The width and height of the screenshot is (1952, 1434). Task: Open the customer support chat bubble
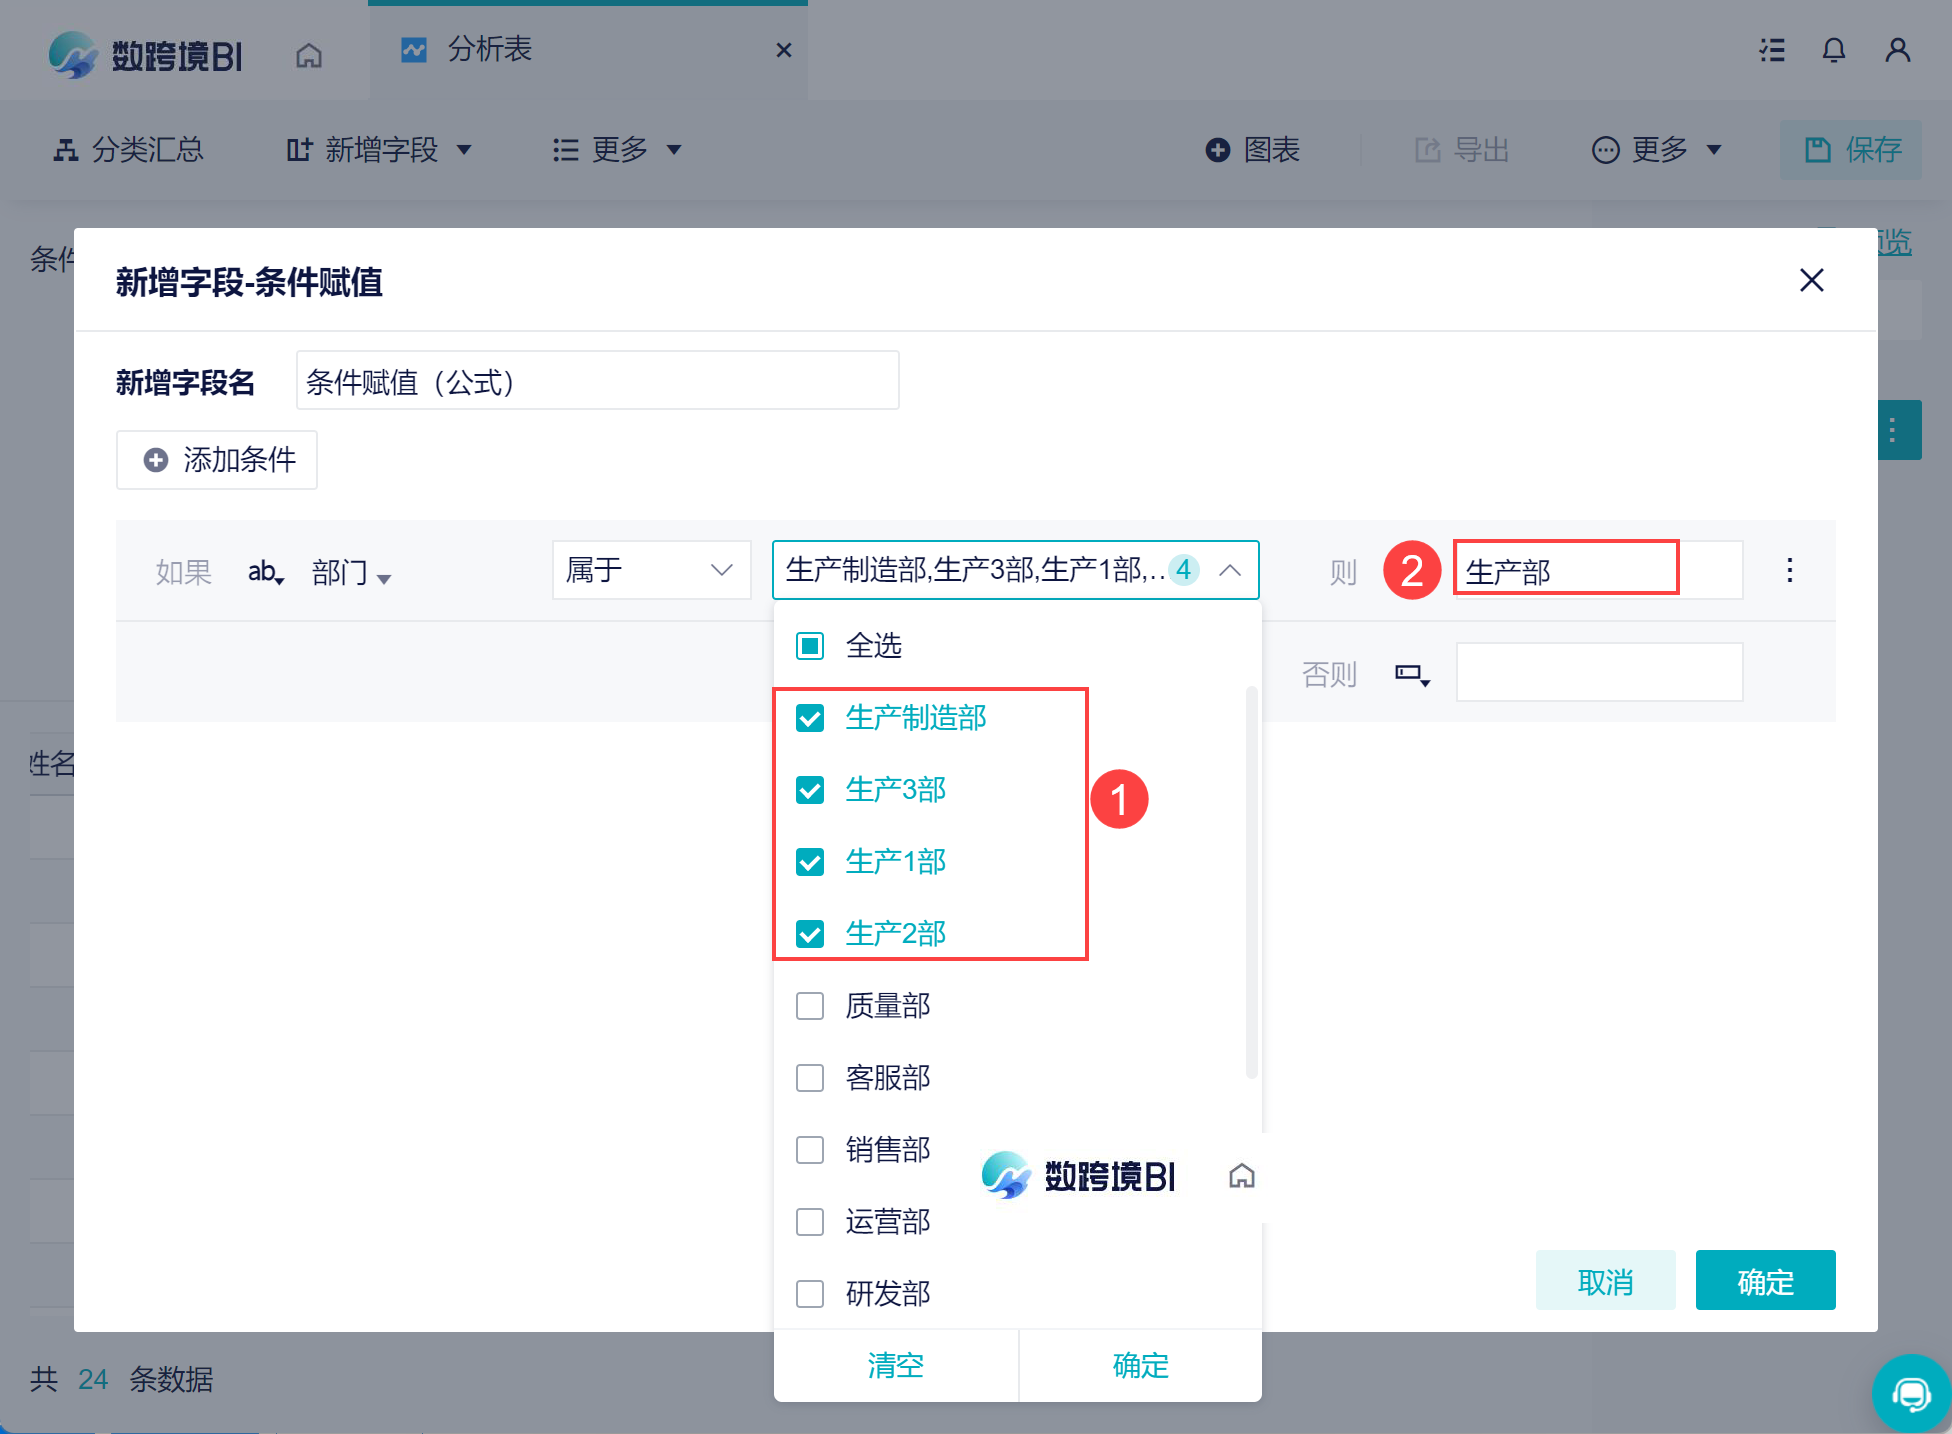[1911, 1393]
